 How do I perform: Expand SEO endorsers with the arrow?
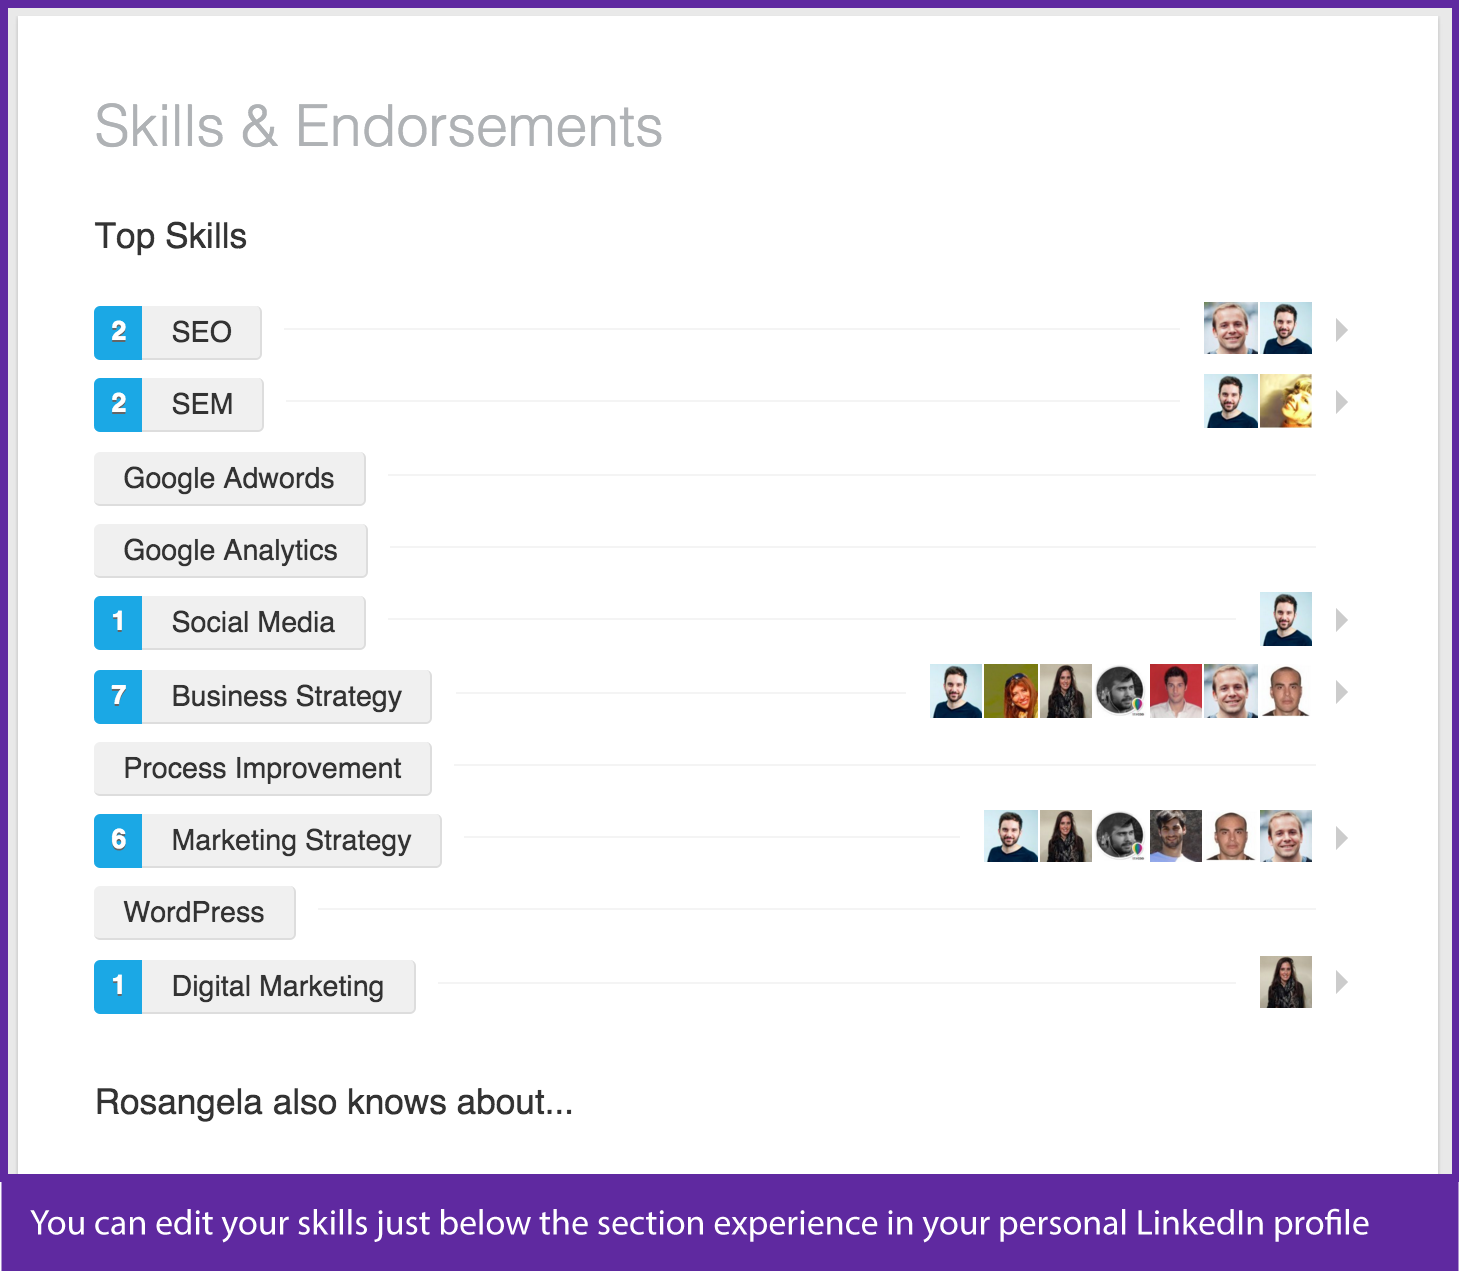point(1342,330)
